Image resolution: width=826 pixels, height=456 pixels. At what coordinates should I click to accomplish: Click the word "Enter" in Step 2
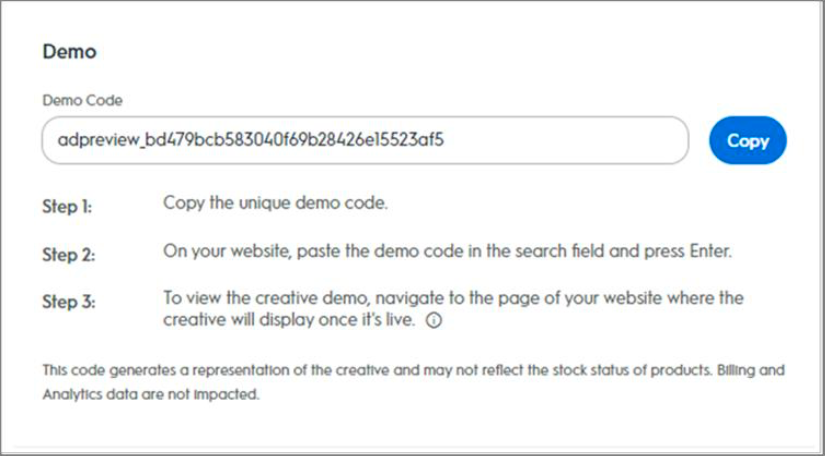click(711, 251)
